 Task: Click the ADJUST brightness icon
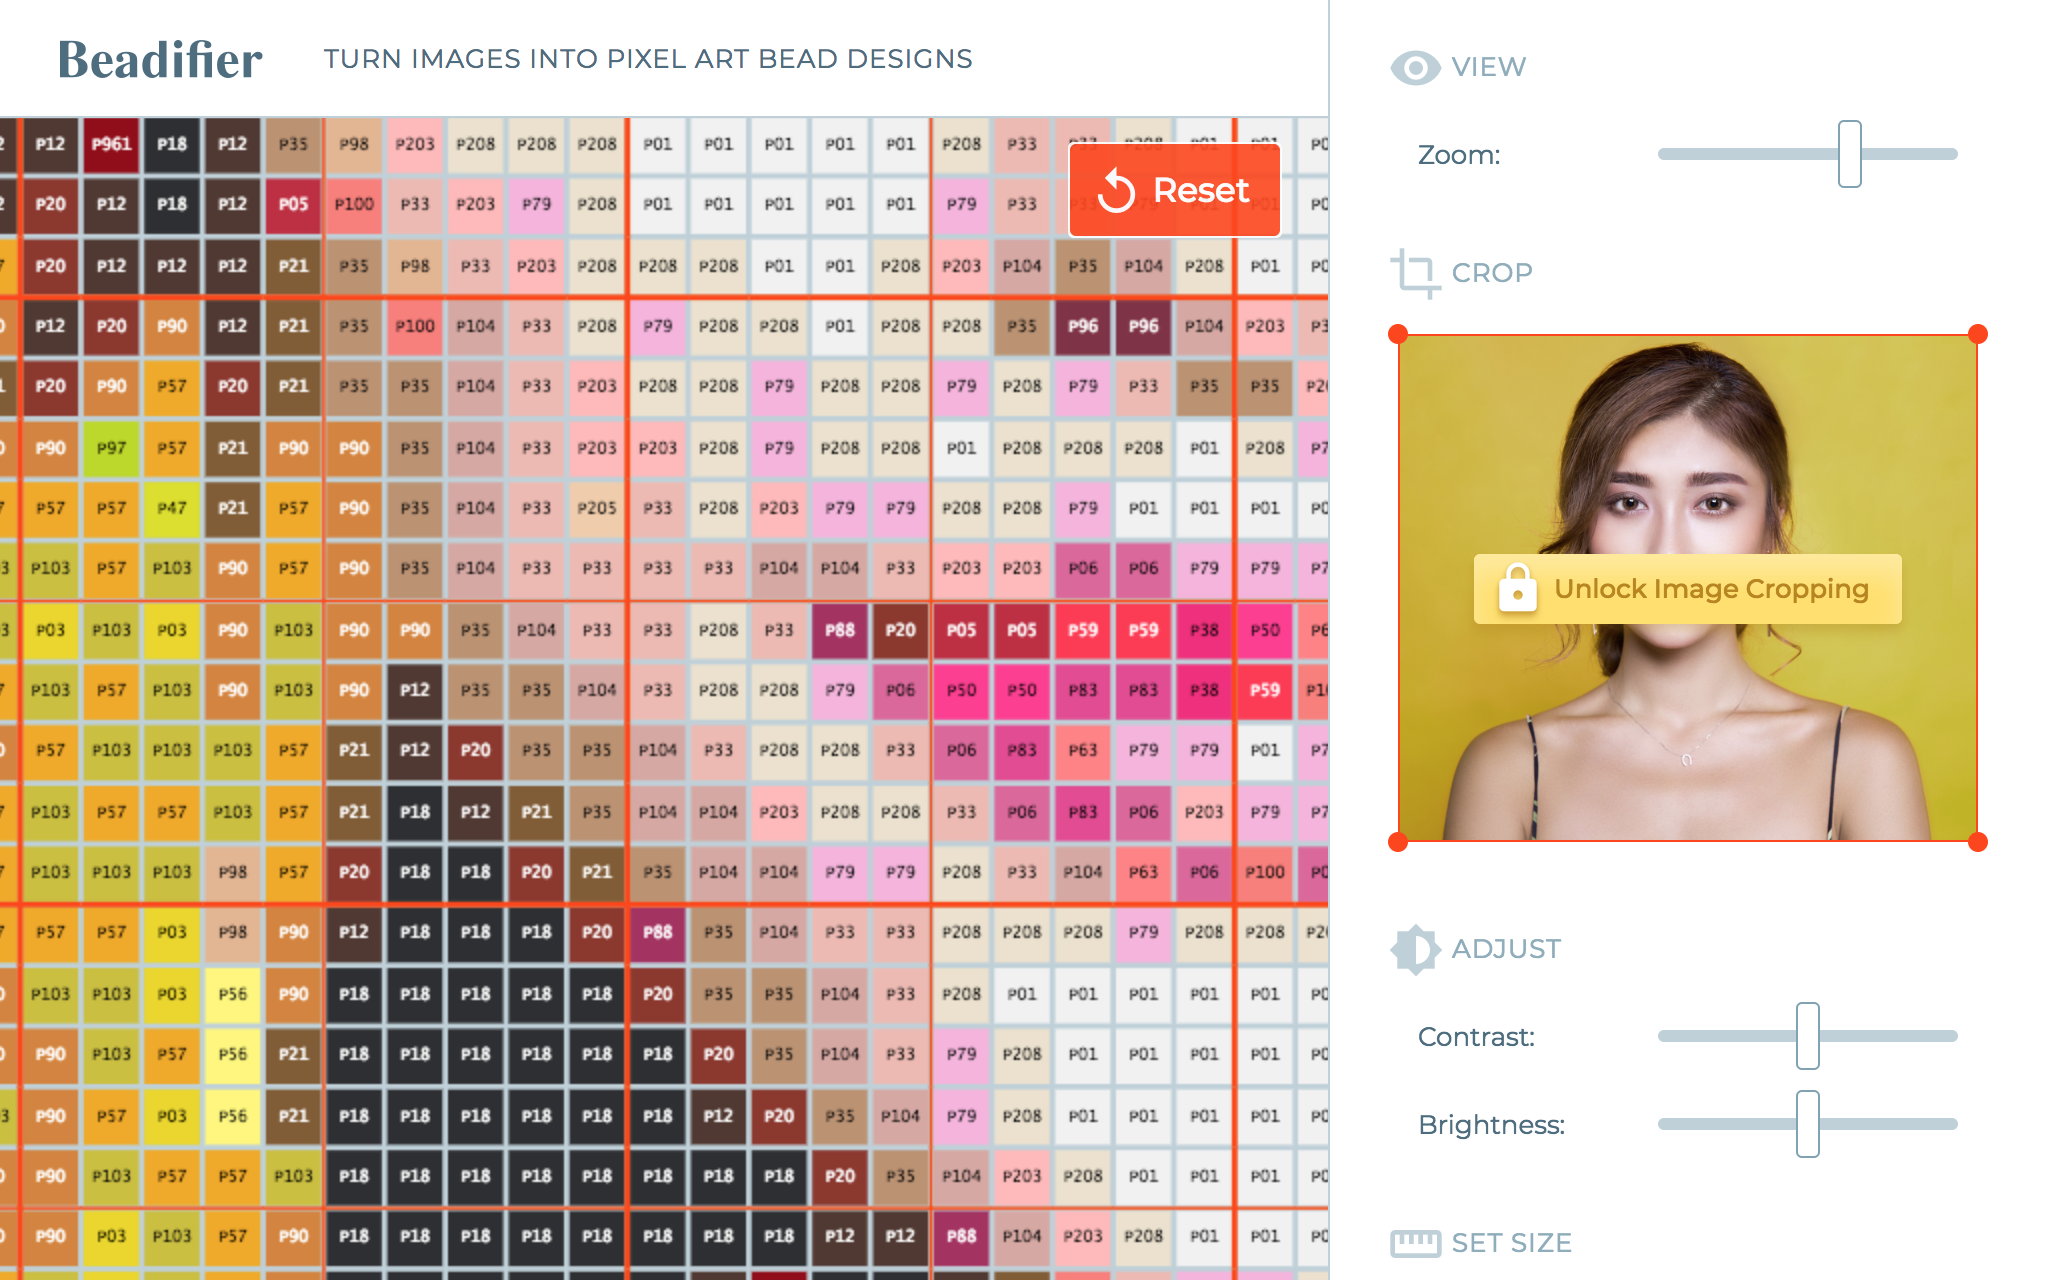[1415, 949]
